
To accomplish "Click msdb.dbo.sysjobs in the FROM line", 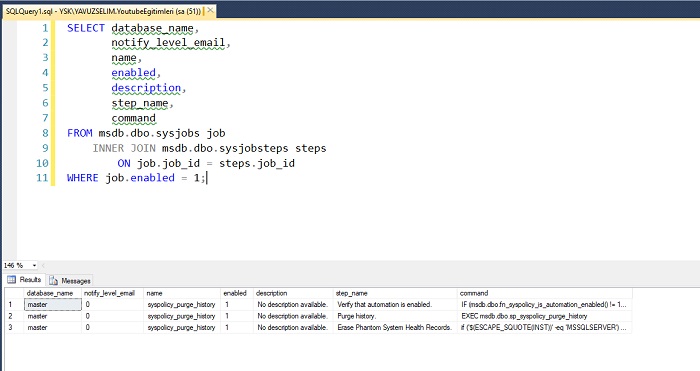I will [x=149, y=133].
